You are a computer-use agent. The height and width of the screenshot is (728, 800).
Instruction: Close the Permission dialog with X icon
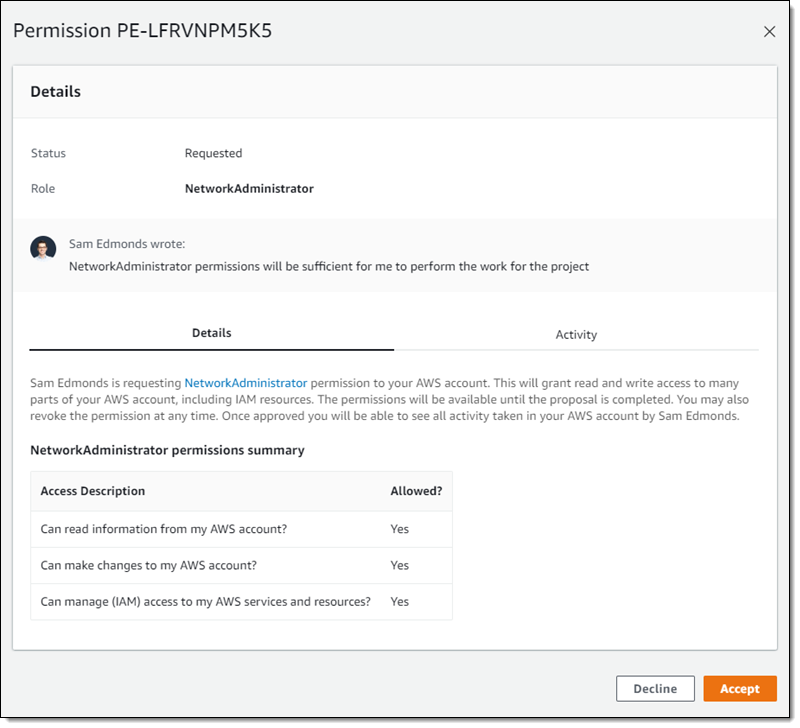click(769, 32)
